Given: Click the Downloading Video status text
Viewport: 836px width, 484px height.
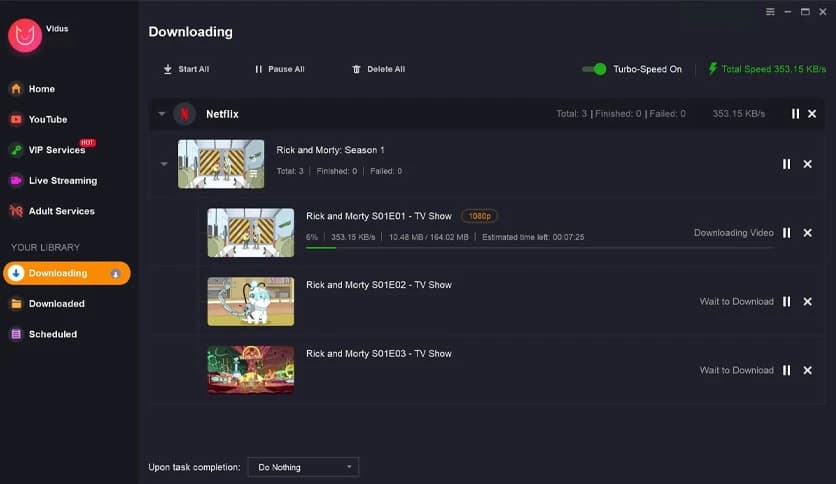Looking at the screenshot, I should [734, 233].
